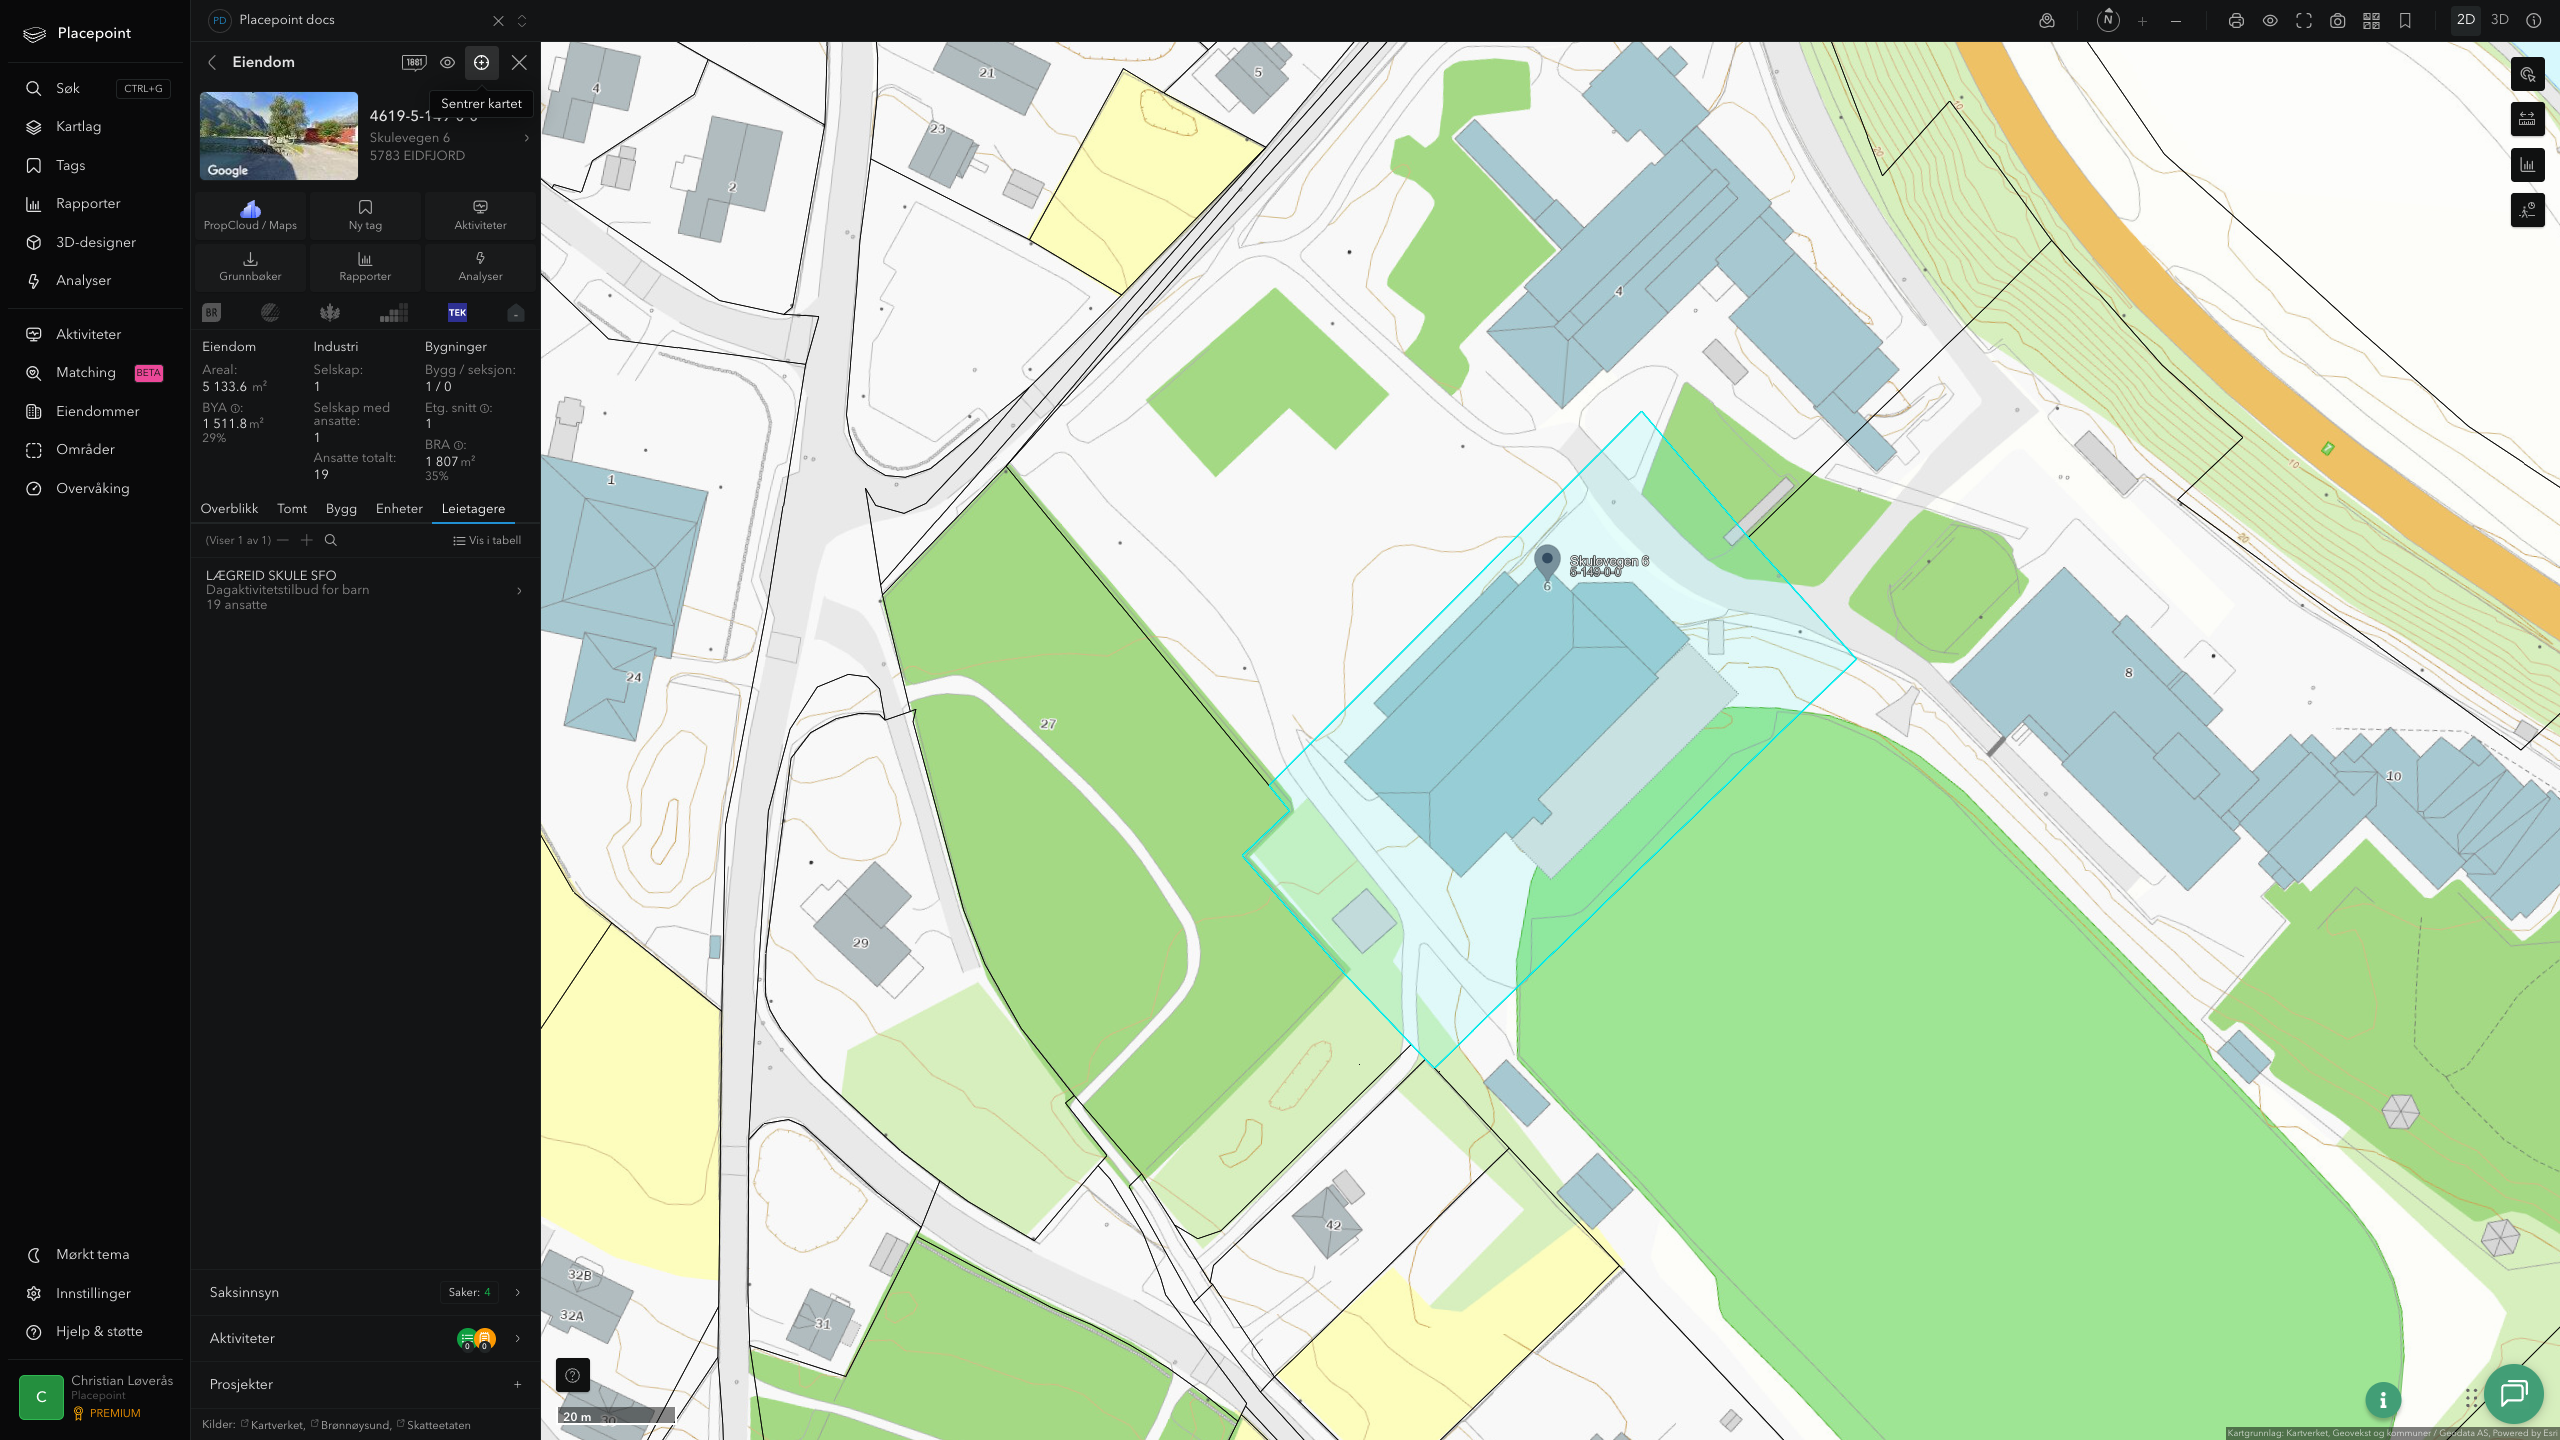The image size is (2560, 1440).
Task: Click the compass north indicator
Action: tap(2108, 20)
